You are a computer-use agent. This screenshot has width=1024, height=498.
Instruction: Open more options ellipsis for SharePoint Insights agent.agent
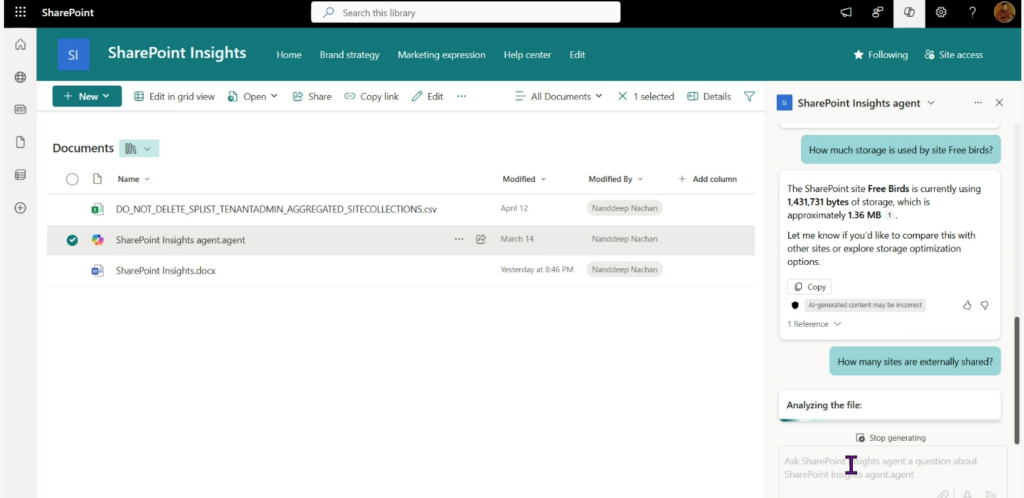tap(459, 240)
